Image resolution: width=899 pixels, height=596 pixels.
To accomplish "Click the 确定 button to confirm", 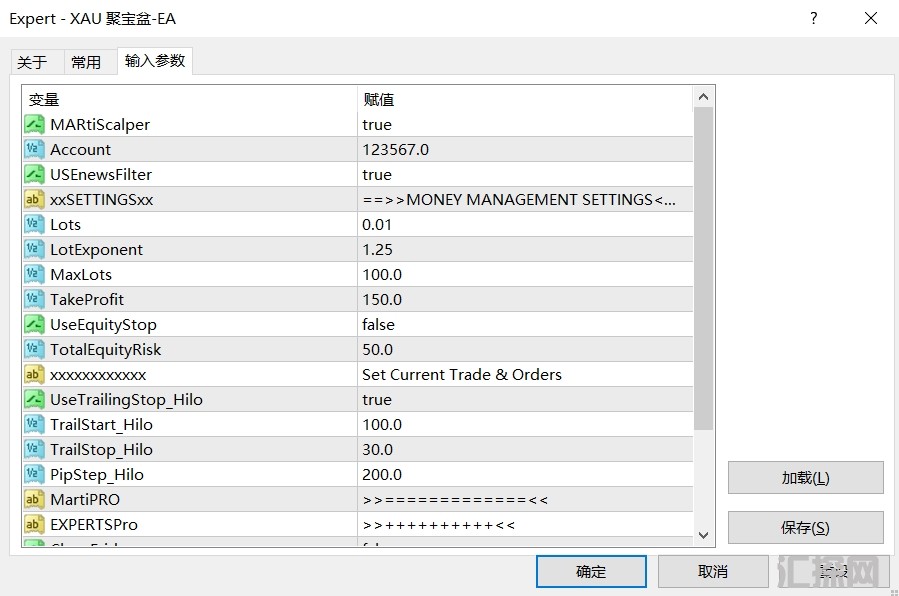I will (591, 571).
